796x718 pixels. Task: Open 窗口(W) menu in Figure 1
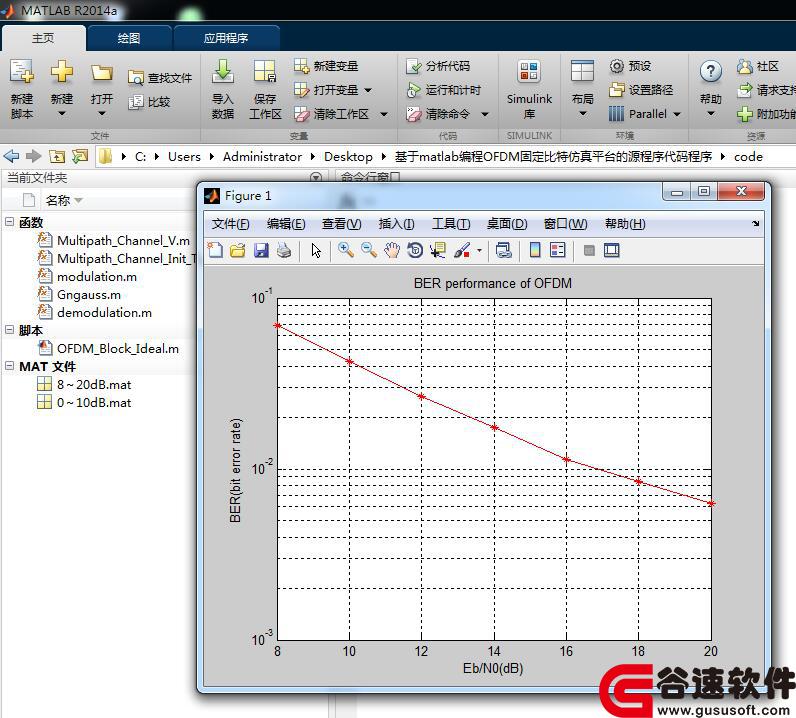pyautogui.click(x=566, y=224)
